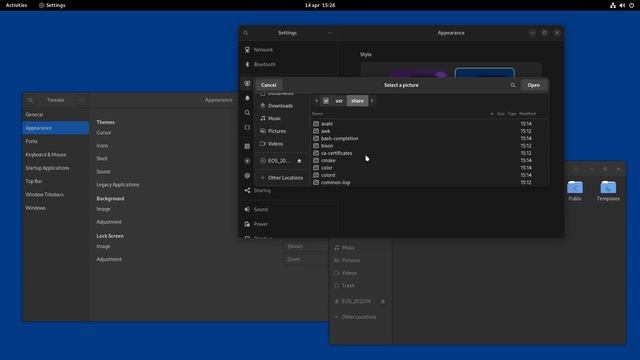Image resolution: width=640 pixels, height=360 pixels.
Task: Click root filesystem icon in the path bar
Action: 326,101
